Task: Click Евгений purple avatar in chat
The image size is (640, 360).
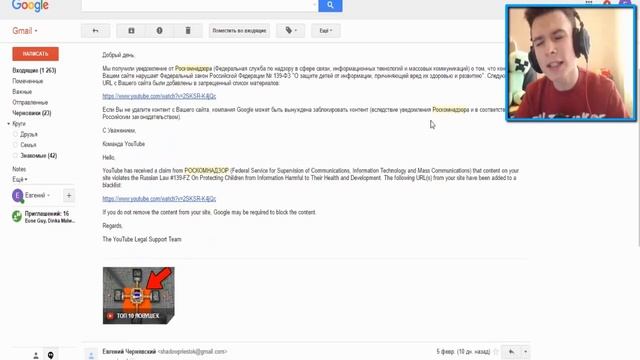Action: (18, 196)
